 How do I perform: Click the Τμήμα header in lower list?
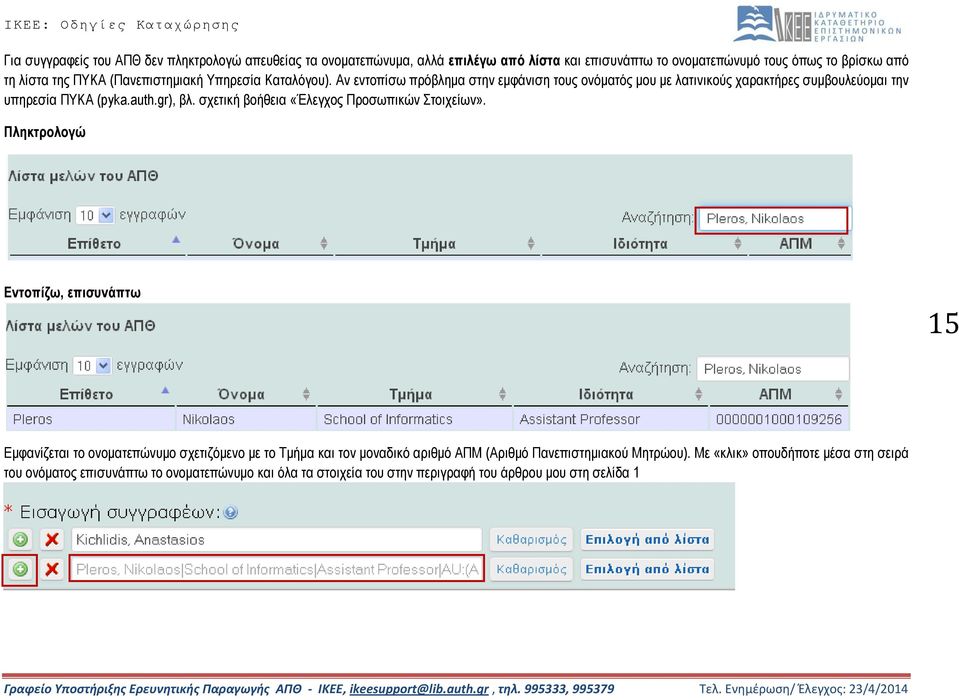coord(410,394)
